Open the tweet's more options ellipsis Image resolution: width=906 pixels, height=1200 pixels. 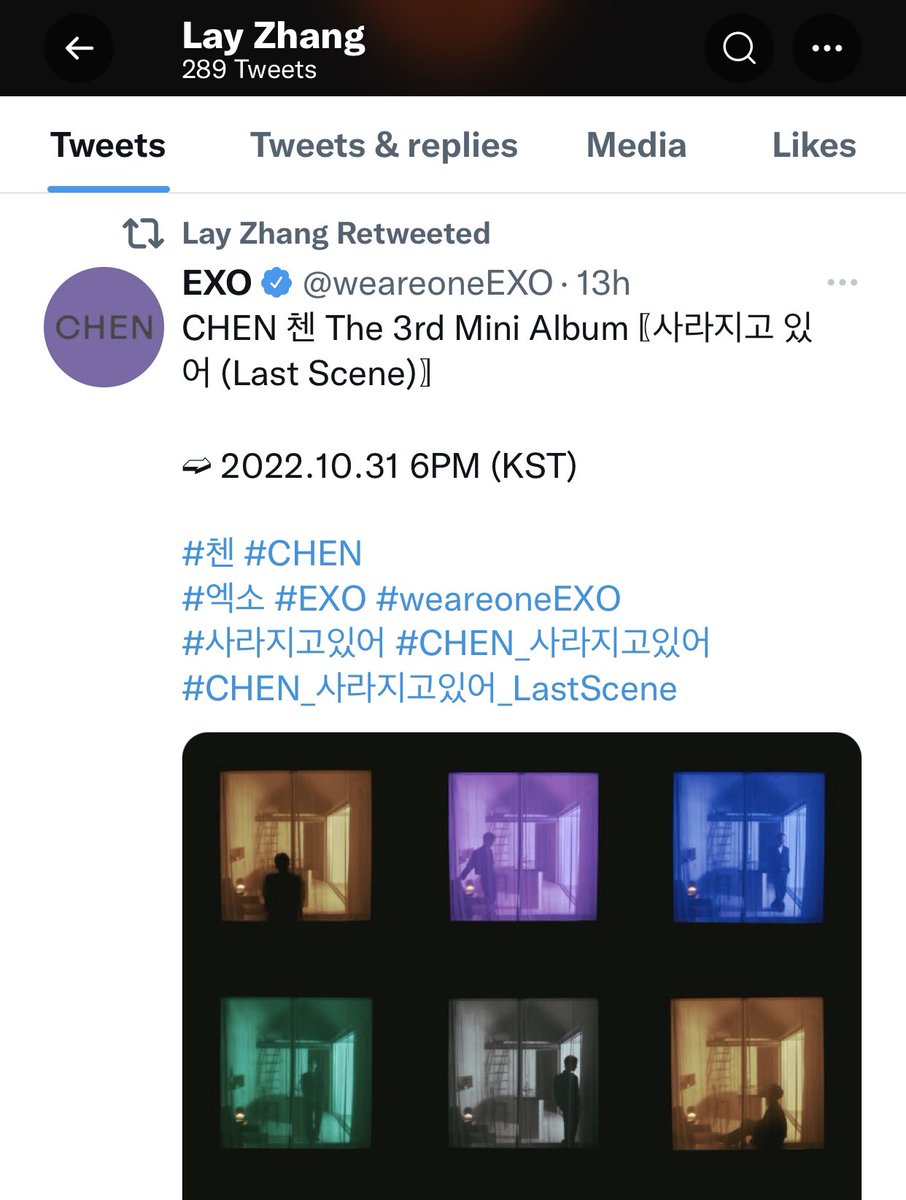842,283
